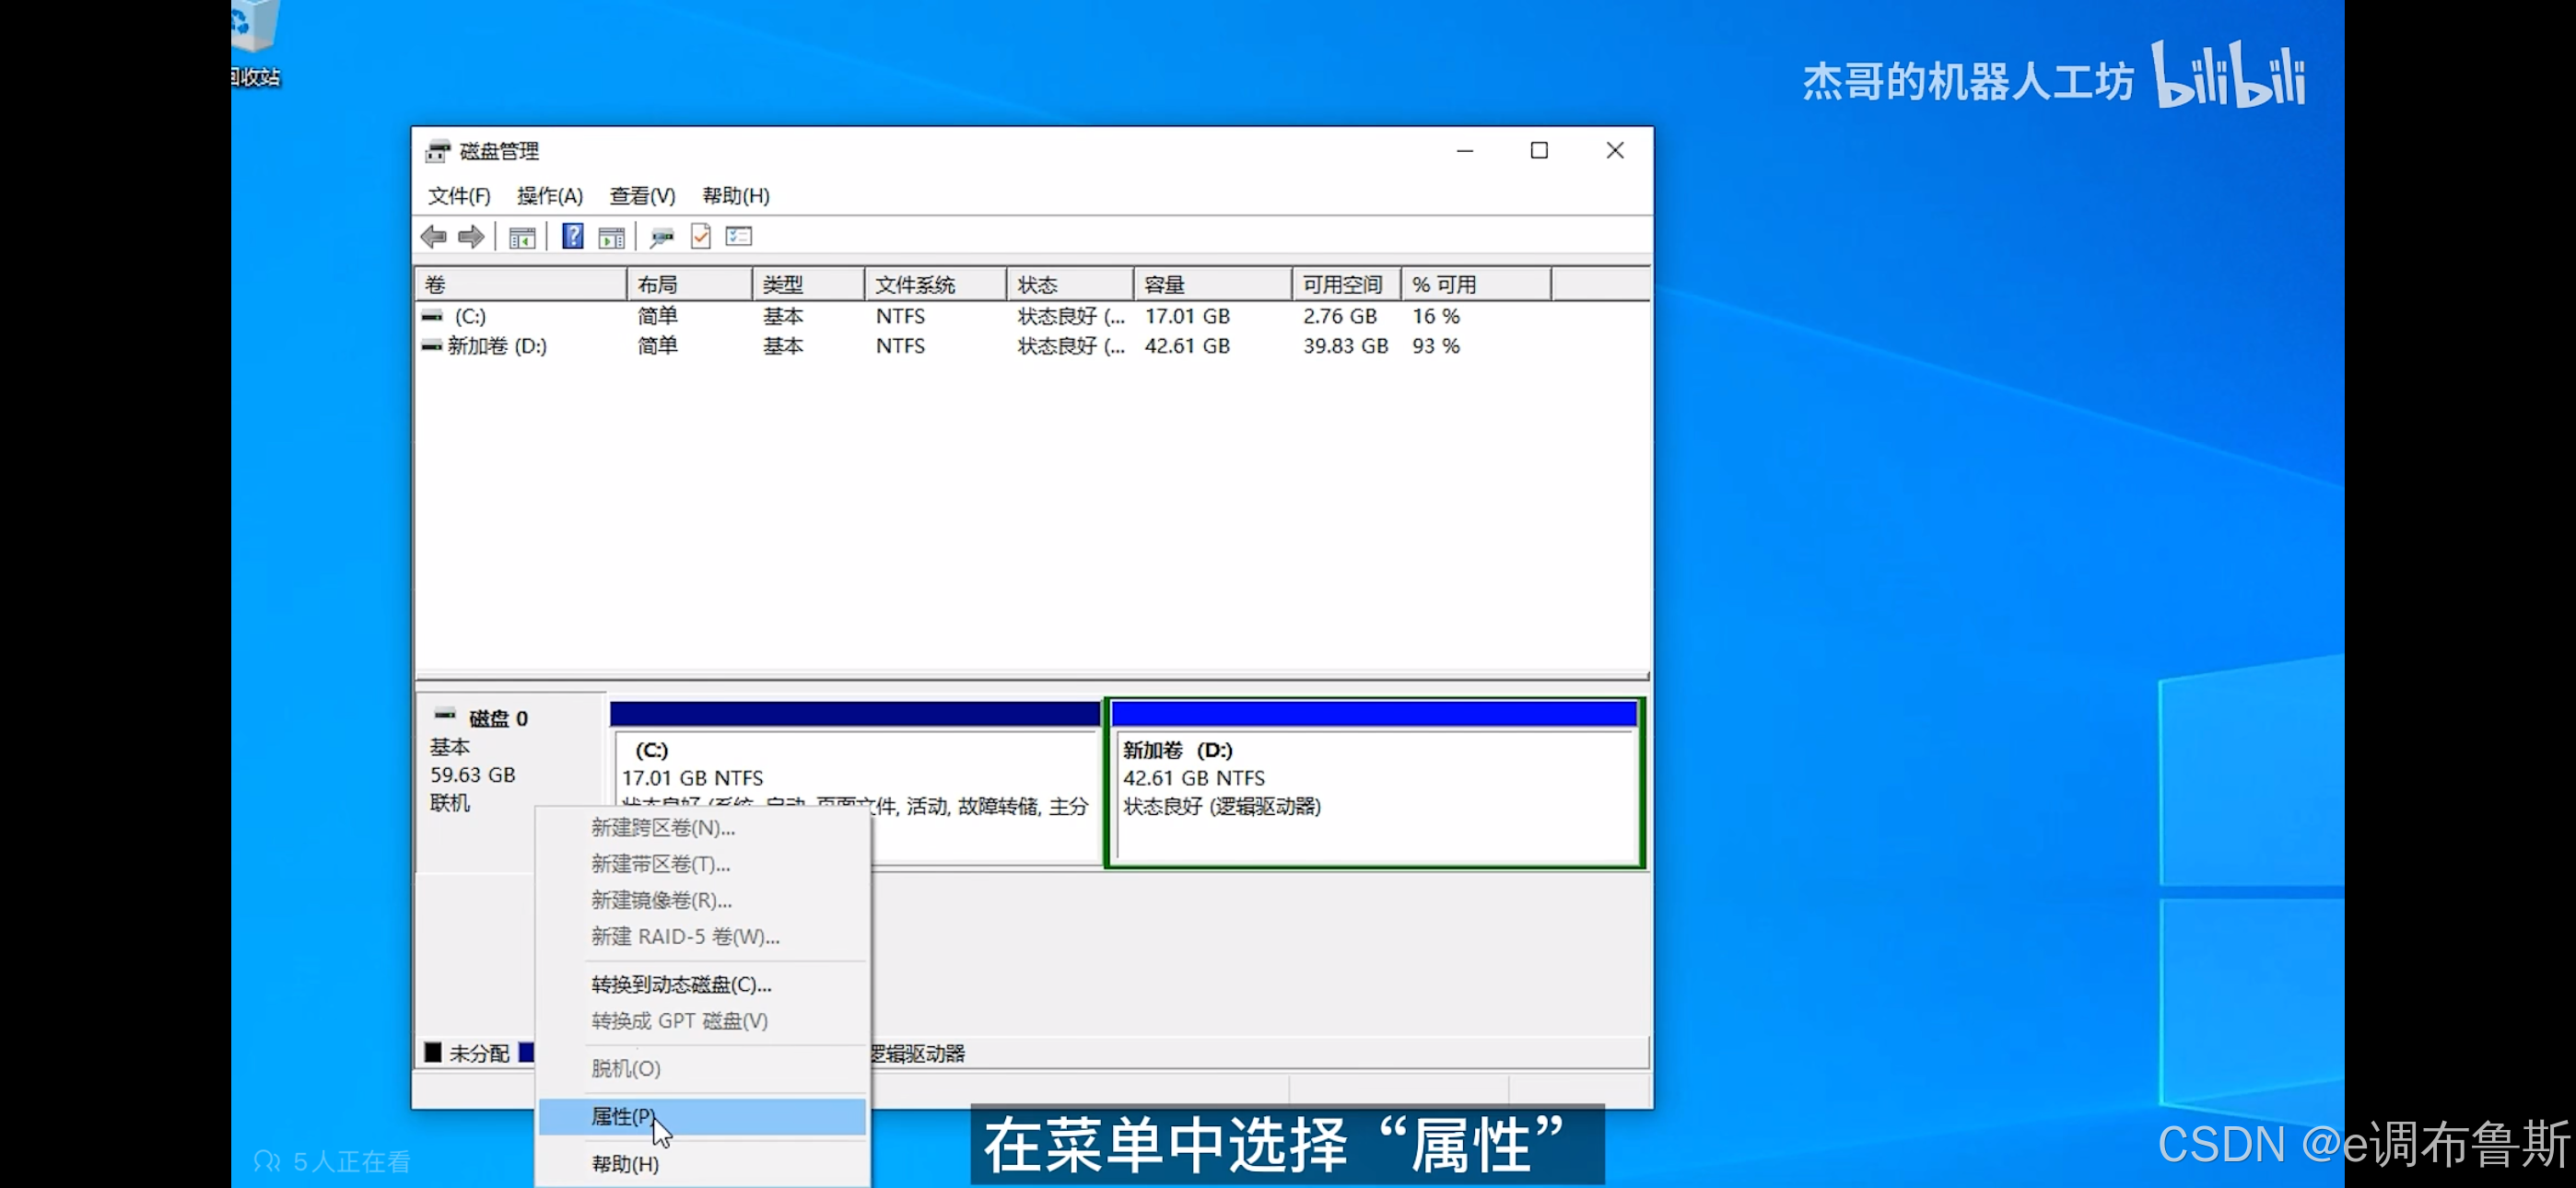Sort by the 可用空间 column header

pyautogui.click(x=1347, y=285)
